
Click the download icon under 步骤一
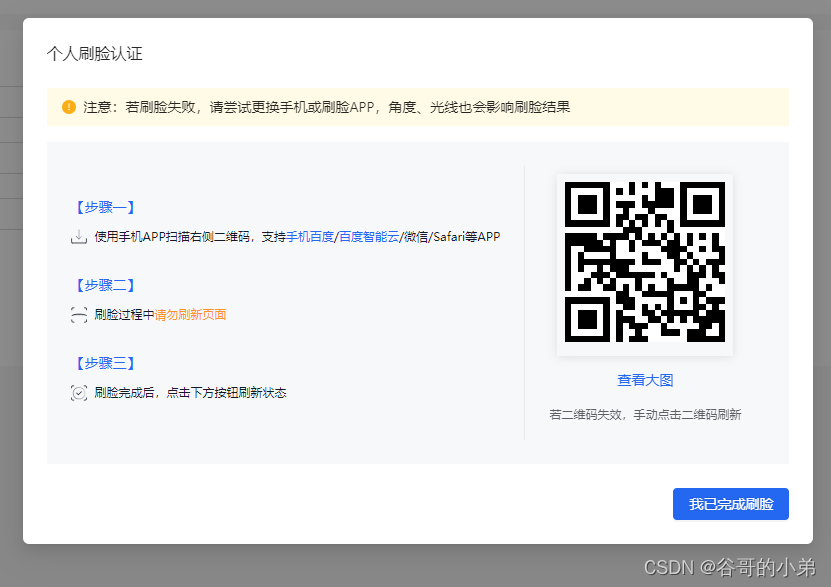pyautogui.click(x=79, y=237)
